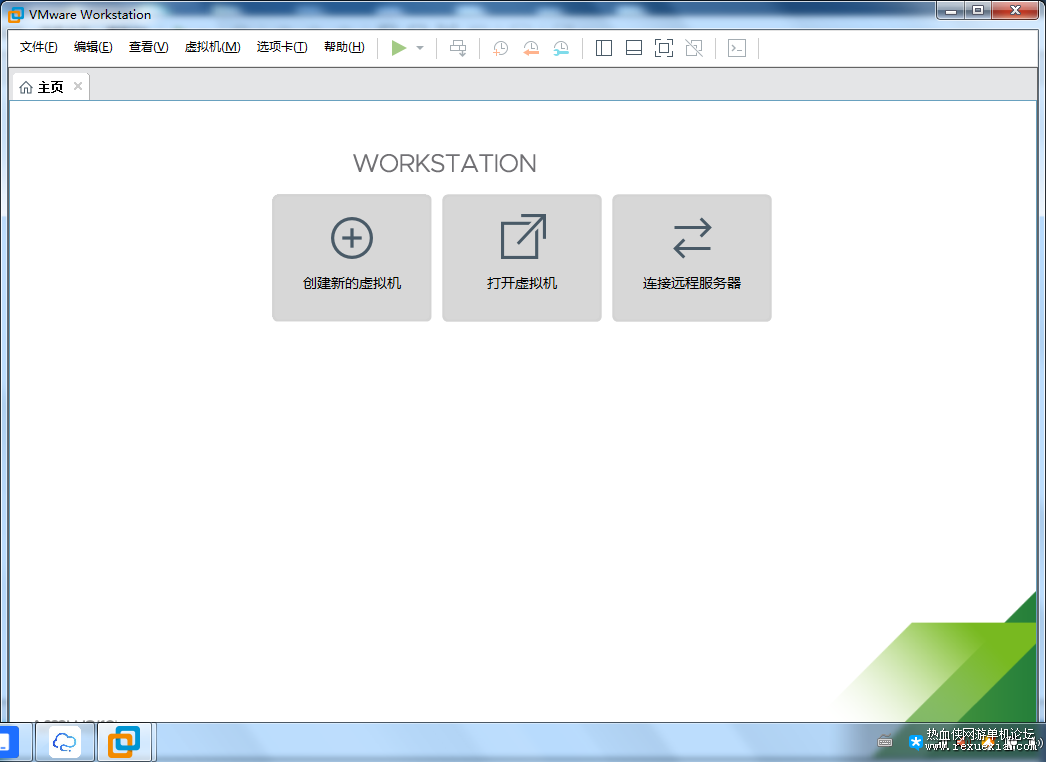Click the Revert to Snapshot icon
Screen dimensions: 1046x762
pos(531,48)
